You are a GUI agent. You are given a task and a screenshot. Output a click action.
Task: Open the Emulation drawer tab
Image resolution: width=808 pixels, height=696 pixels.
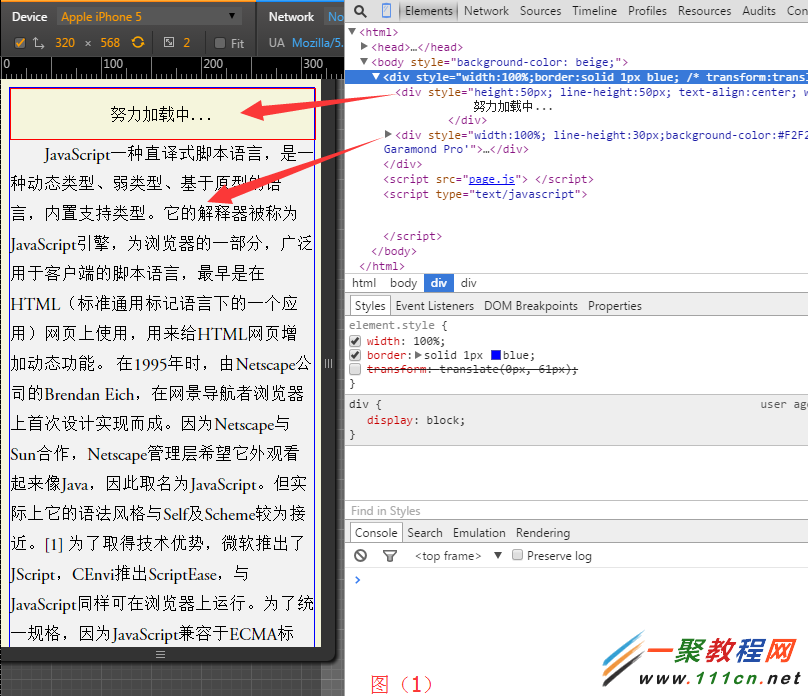pos(479,533)
